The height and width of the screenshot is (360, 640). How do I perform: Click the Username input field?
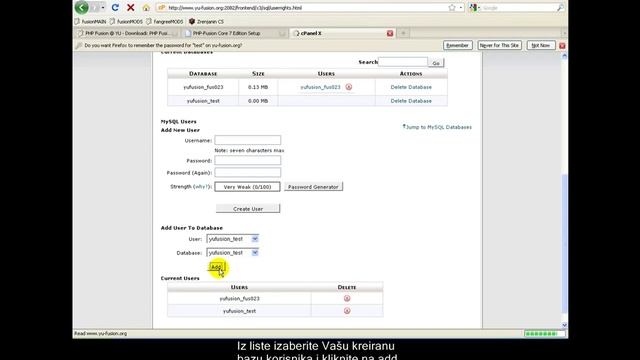[x=248, y=140]
